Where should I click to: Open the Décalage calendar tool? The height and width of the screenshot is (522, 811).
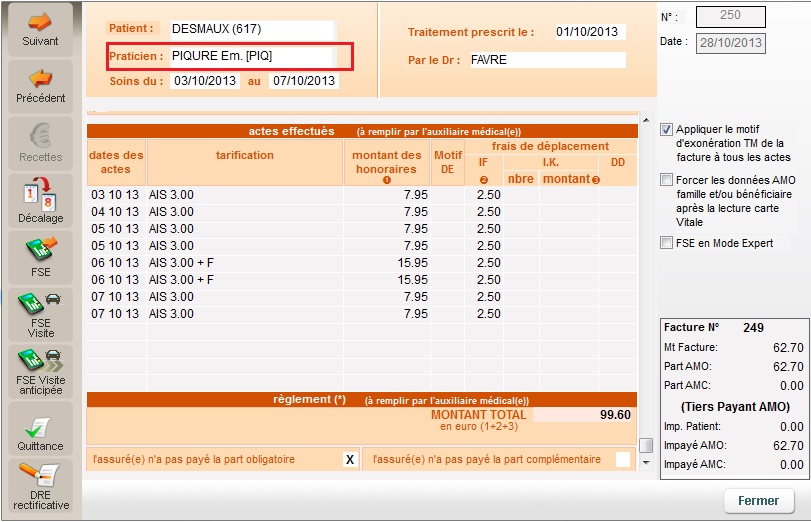pos(40,195)
